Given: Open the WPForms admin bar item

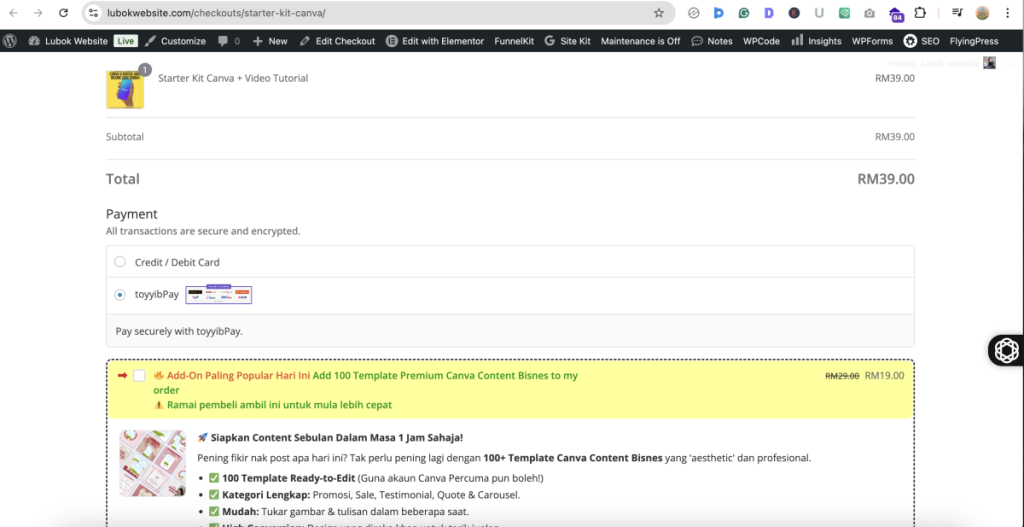Looking at the screenshot, I should 873,41.
